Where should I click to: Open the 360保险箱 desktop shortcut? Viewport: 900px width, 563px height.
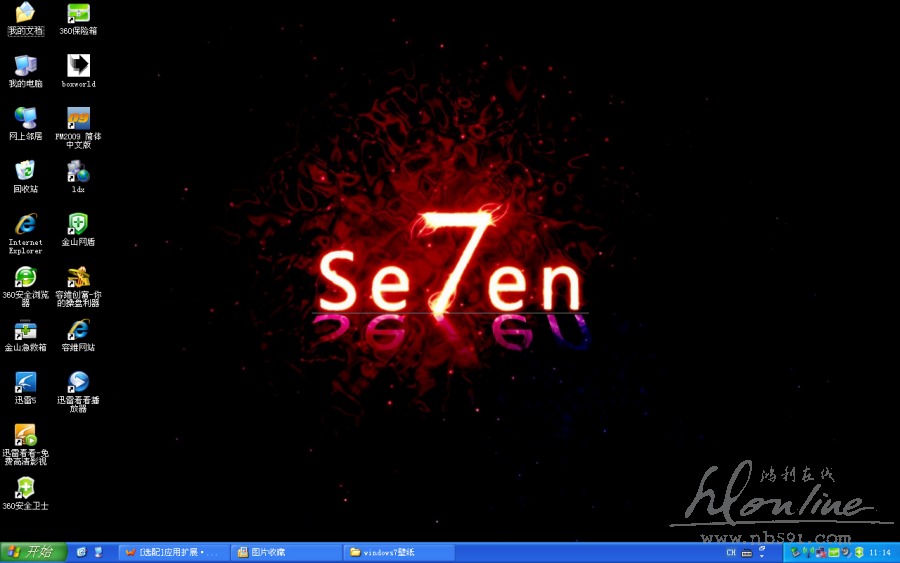(x=78, y=14)
